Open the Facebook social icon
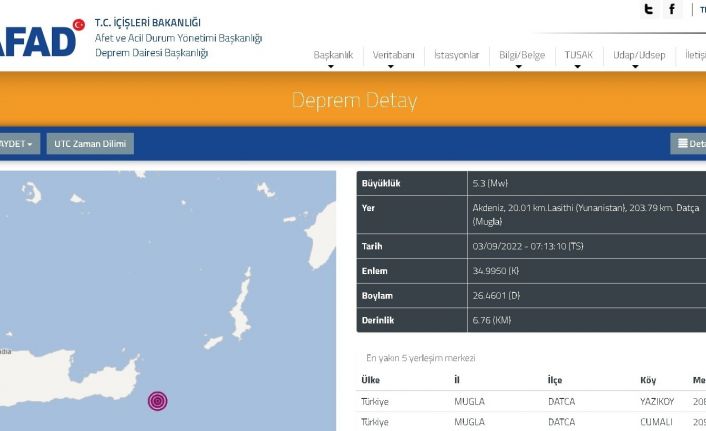706x431 pixels. point(673,10)
